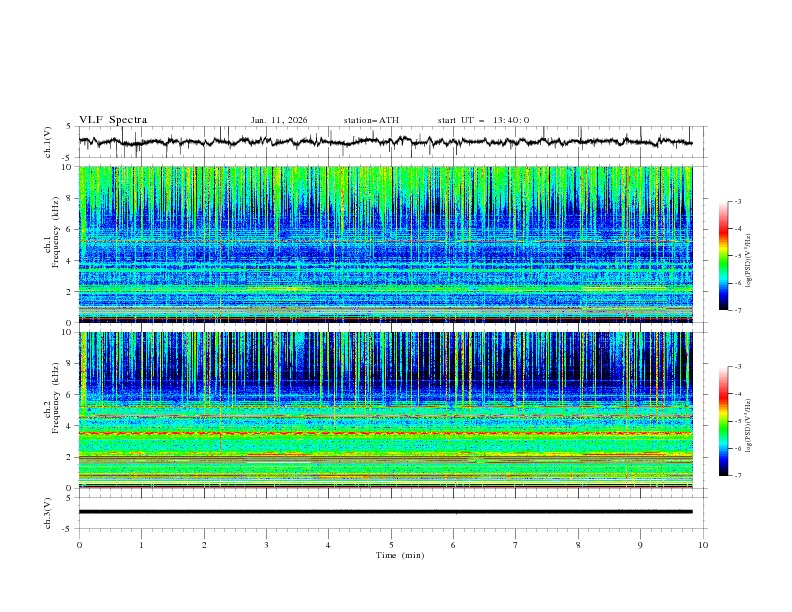Click the time axis tick label '3'
792x612 pixels.
(266, 545)
